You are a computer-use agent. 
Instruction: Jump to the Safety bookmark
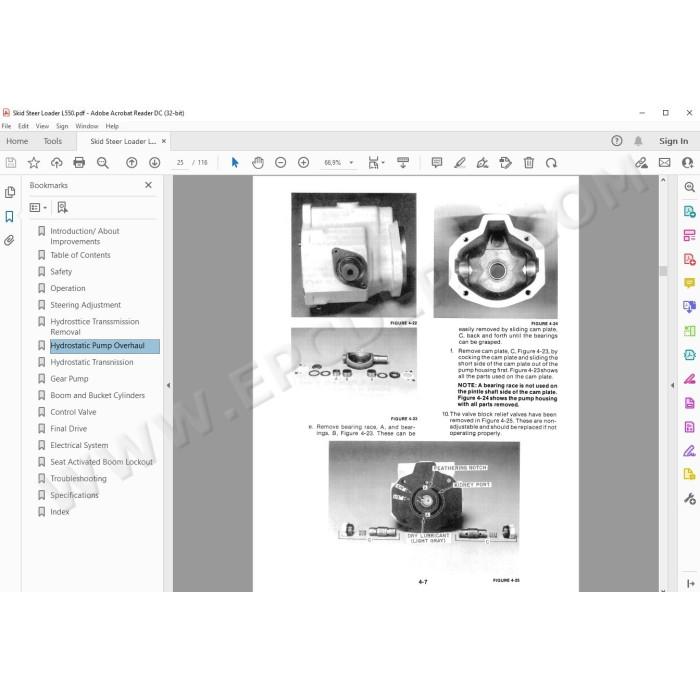point(61,271)
